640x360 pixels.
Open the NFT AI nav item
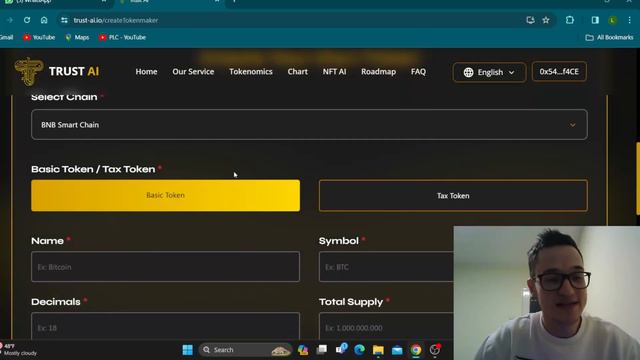click(x=334, y=71)
